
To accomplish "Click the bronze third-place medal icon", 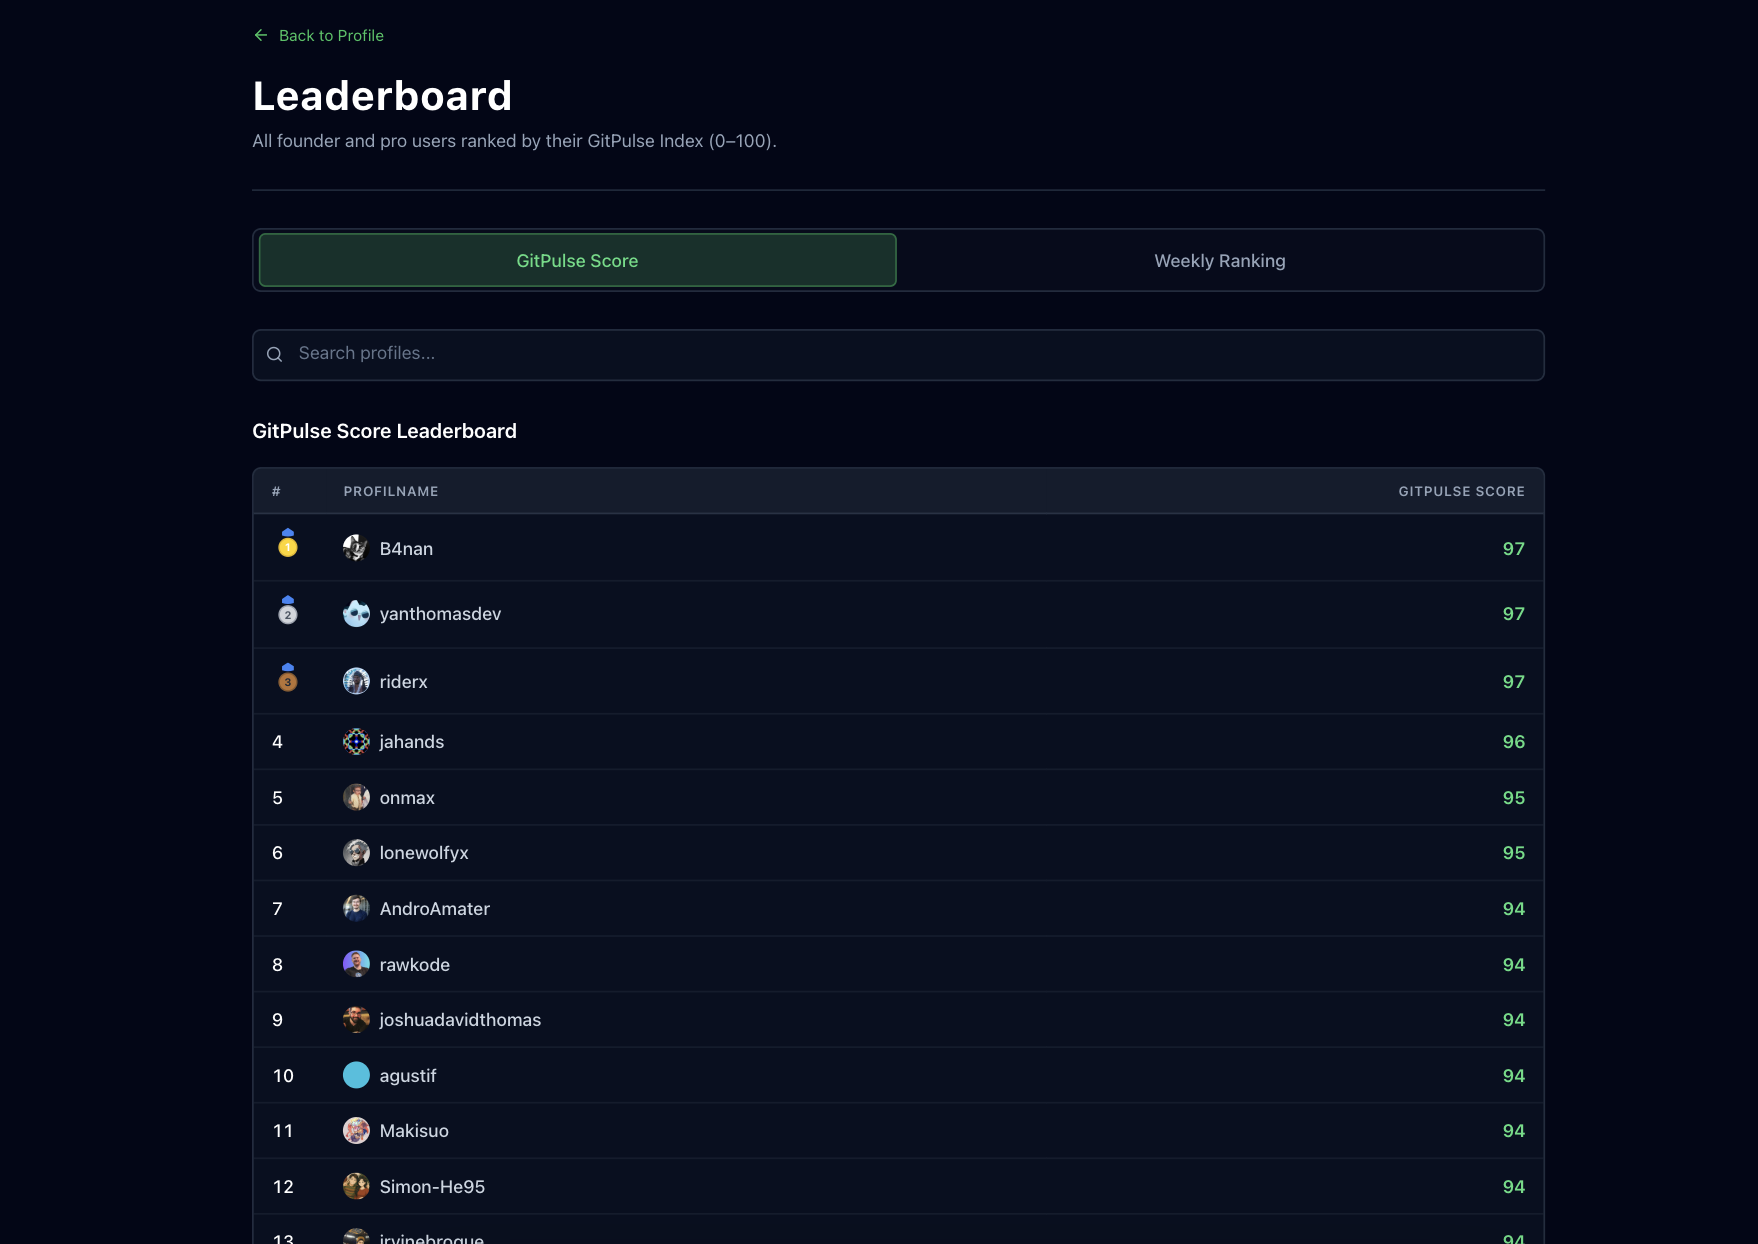I will coord(288,678).
